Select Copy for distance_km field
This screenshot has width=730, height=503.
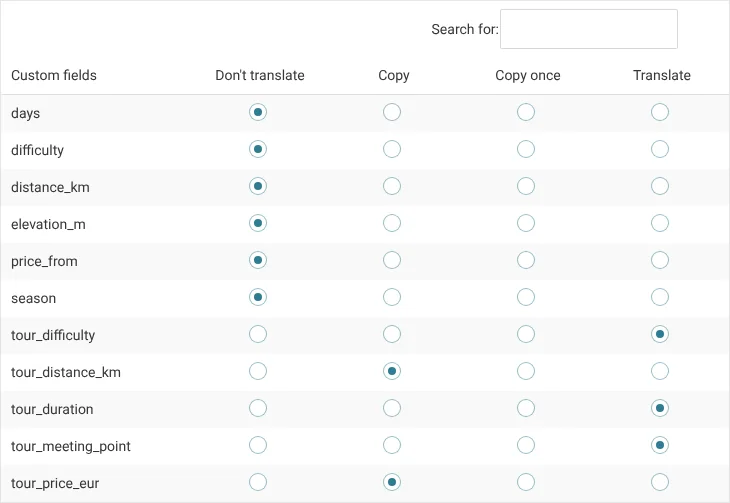(392, 186)
